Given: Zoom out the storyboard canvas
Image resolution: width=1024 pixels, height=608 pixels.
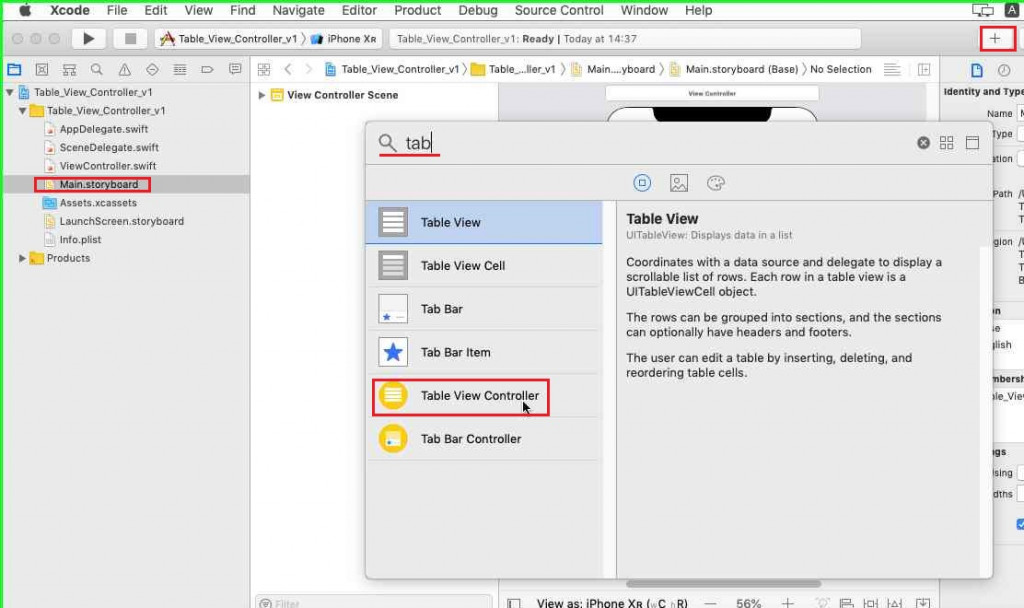Looking at the screenshot, I should tap(711, 603).
